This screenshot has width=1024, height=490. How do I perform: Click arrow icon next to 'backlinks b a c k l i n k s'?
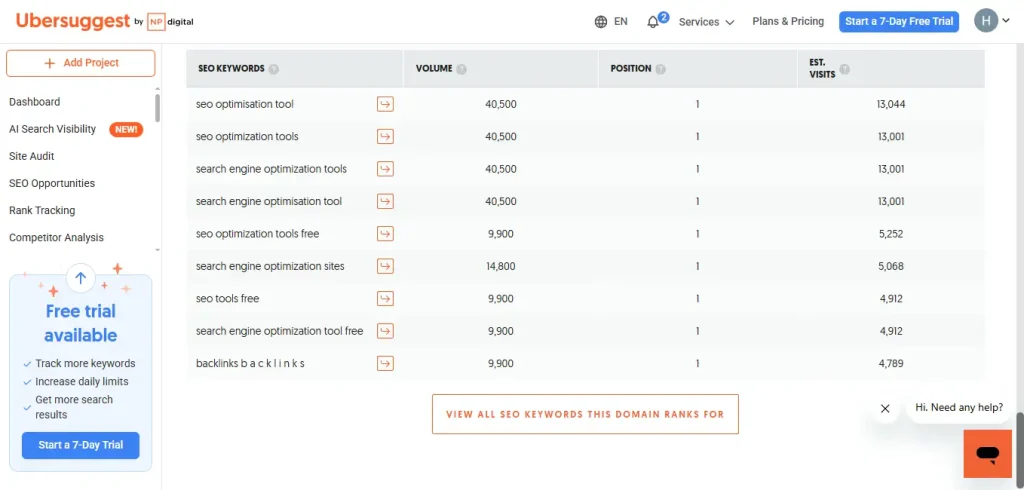coord(385,363)
